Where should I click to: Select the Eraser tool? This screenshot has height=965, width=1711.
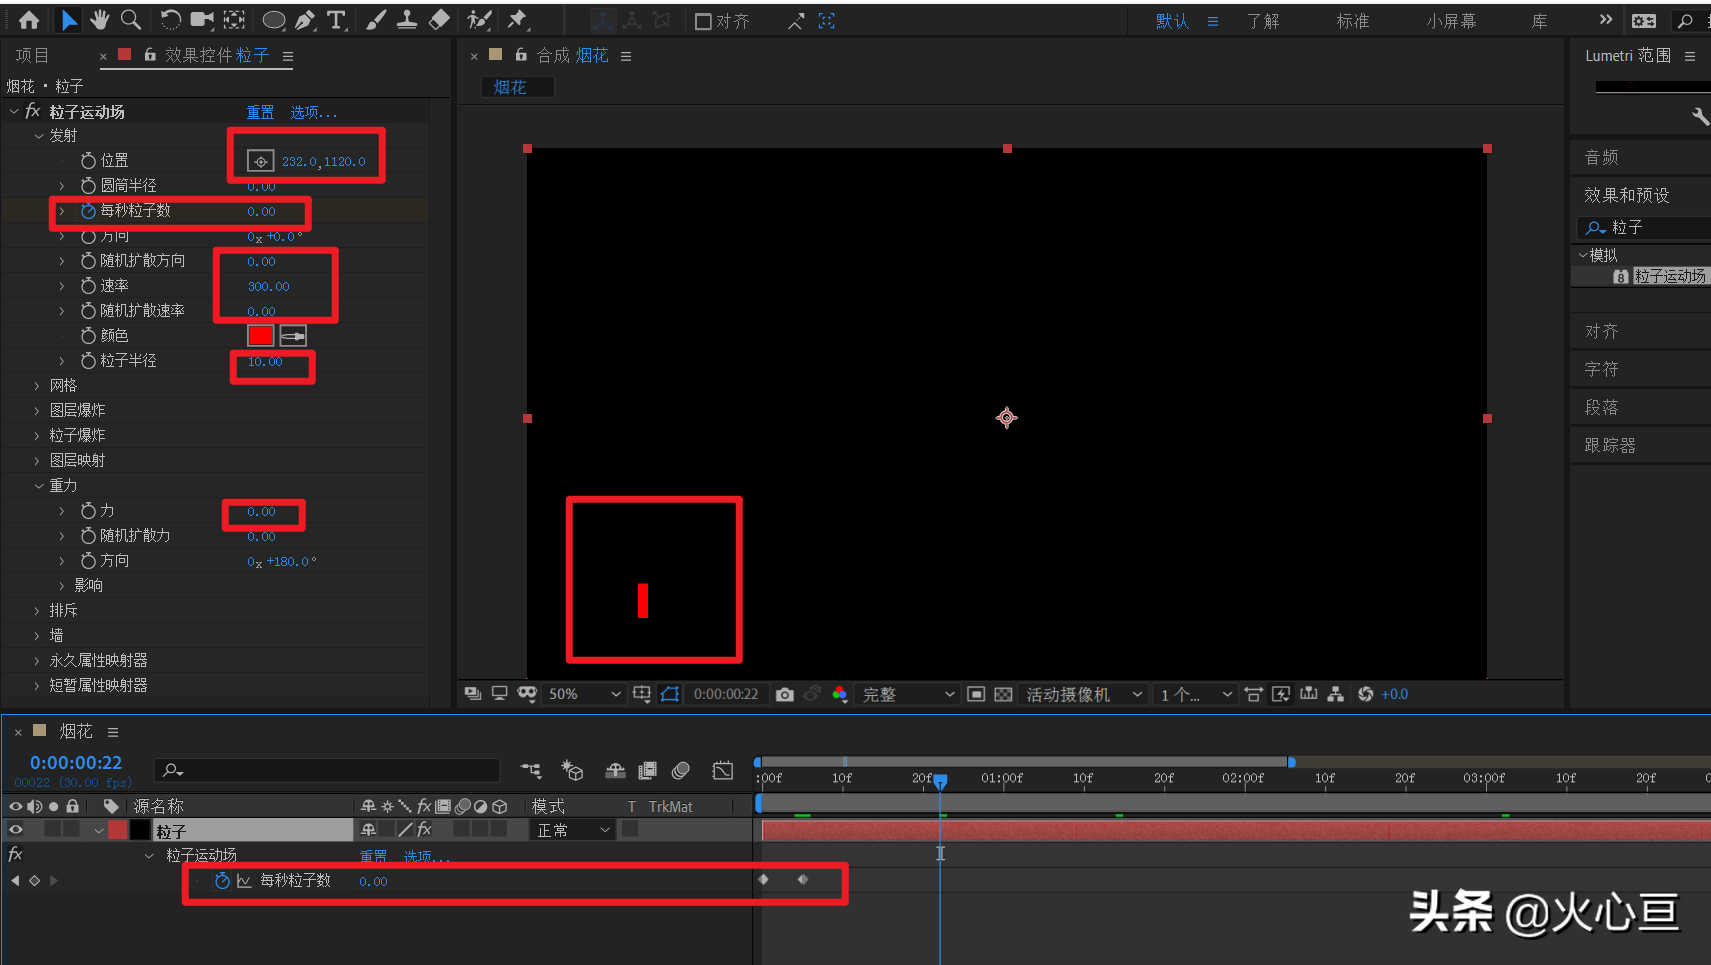439,20
